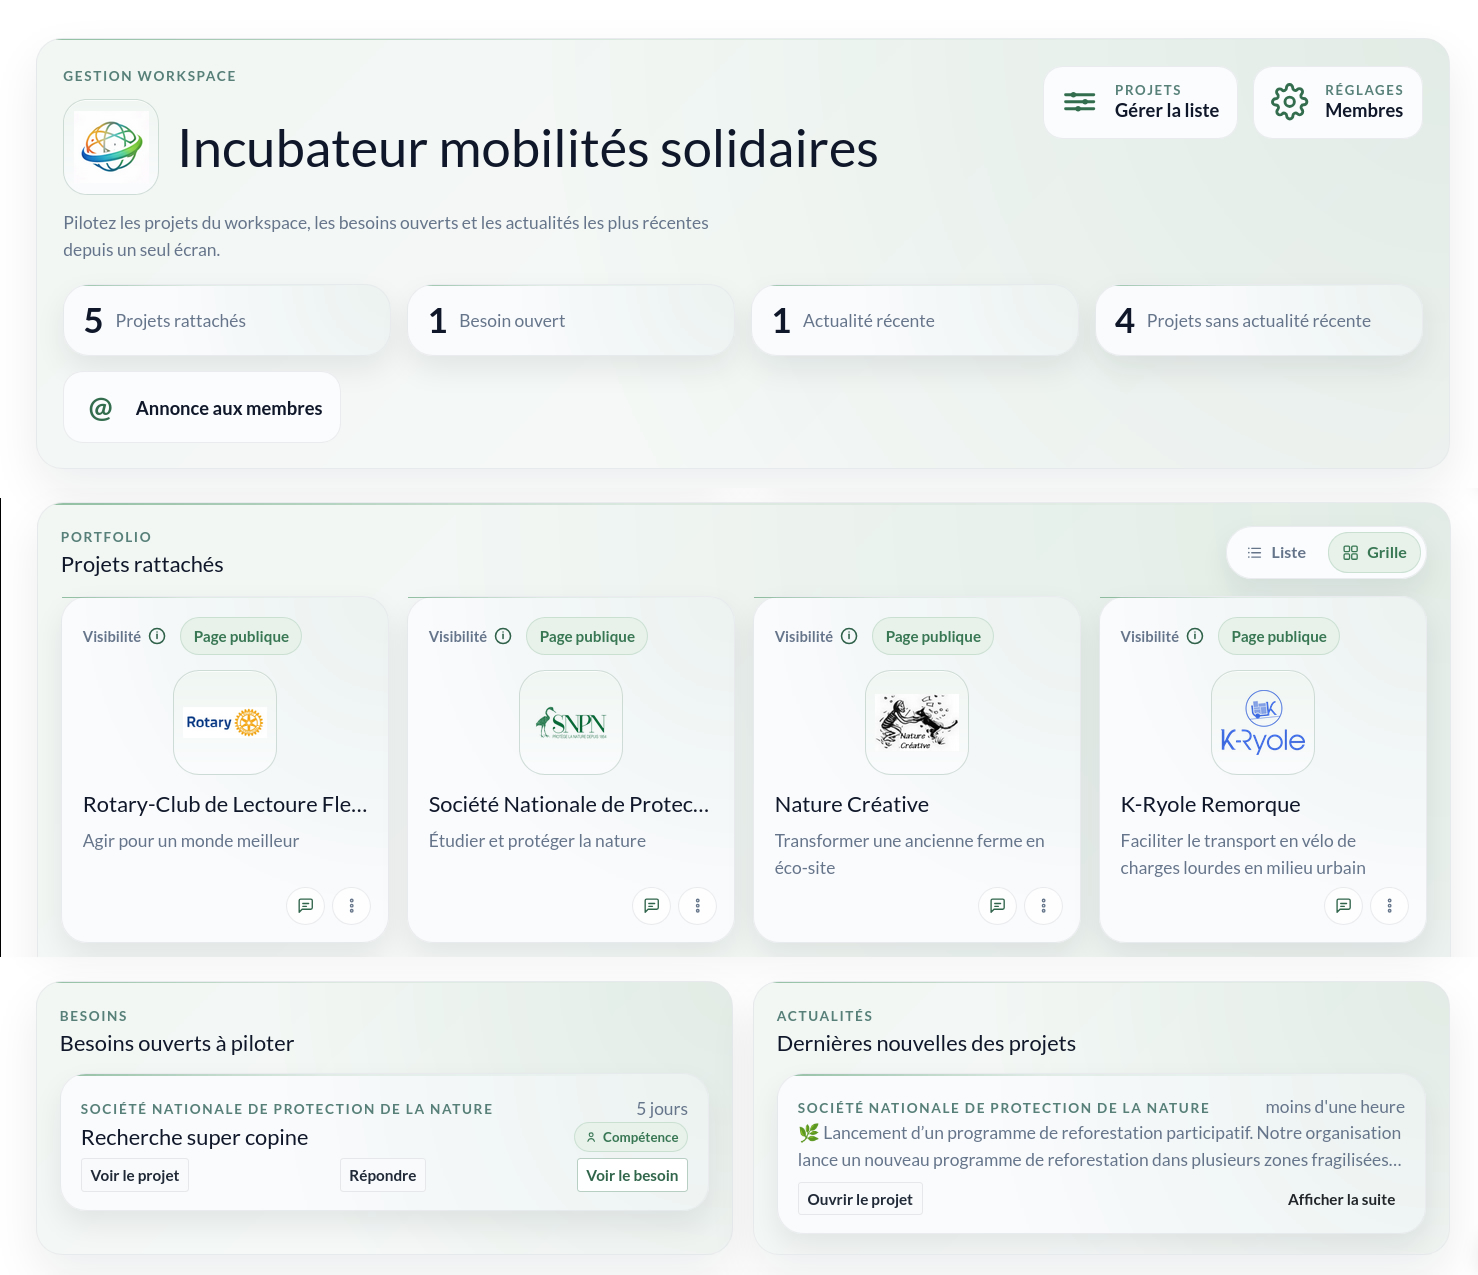Open the Gérer la liste projects icon
1478x1275 pixels.
coord(1078,101)
